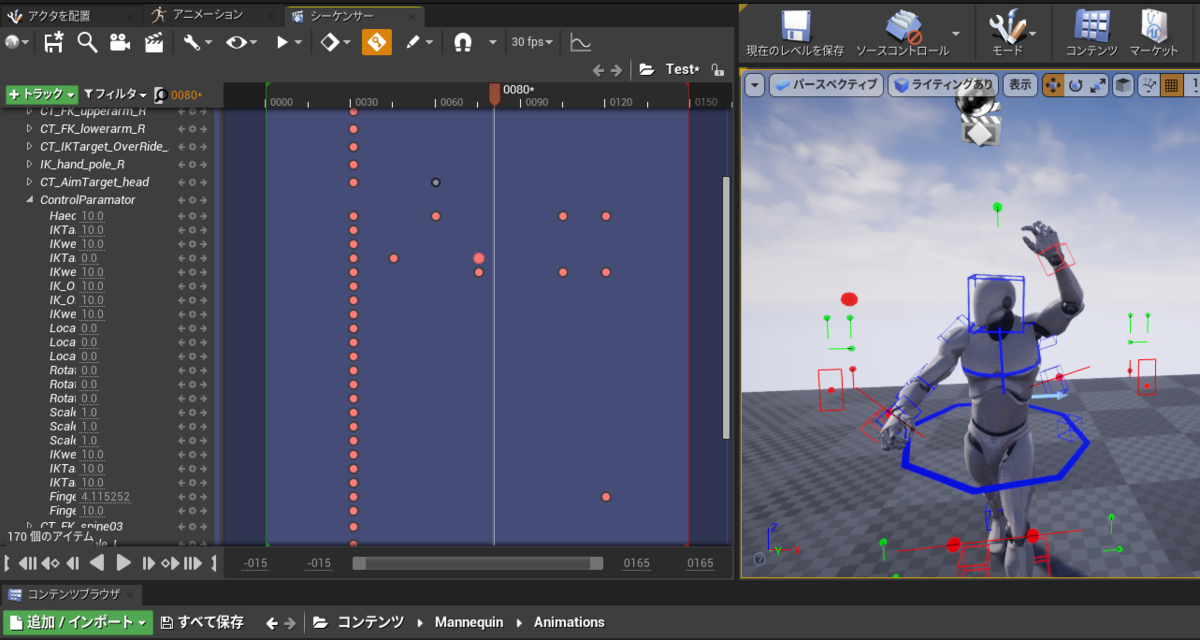
Task: Select the CT_IKTarget_OverRide track row
Action: [108, 146]
